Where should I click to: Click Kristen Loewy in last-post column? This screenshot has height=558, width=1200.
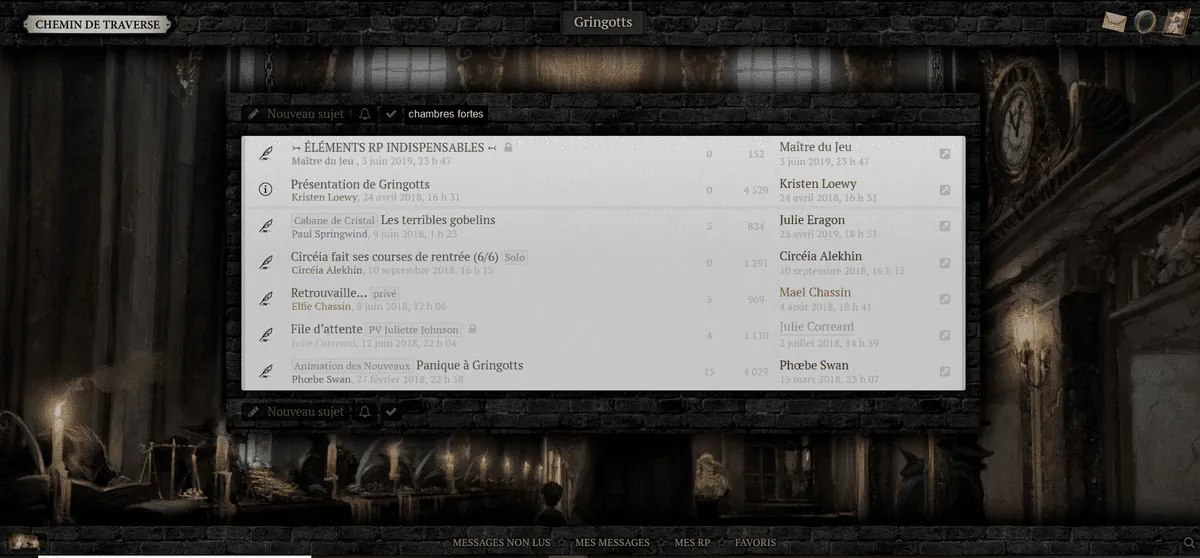pyautogui.click(x=818, y=184)
